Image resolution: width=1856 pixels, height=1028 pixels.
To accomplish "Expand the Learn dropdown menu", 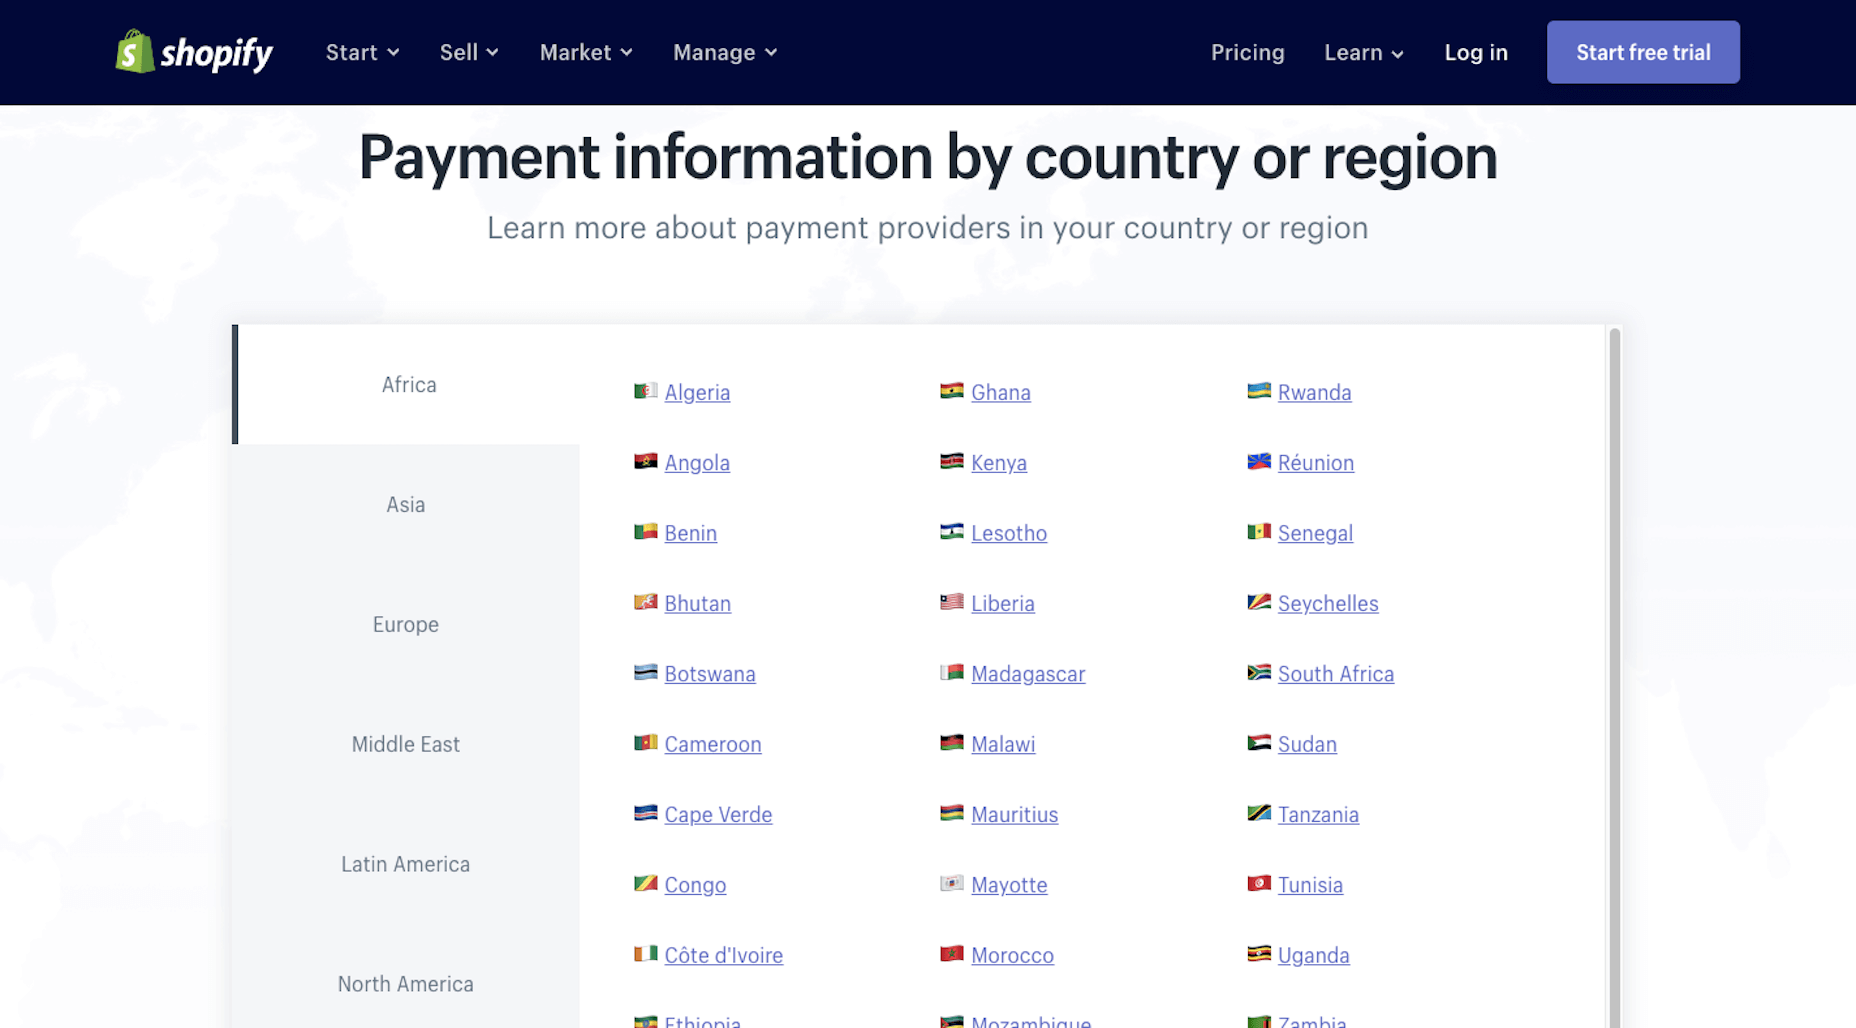I will 1364,52.
